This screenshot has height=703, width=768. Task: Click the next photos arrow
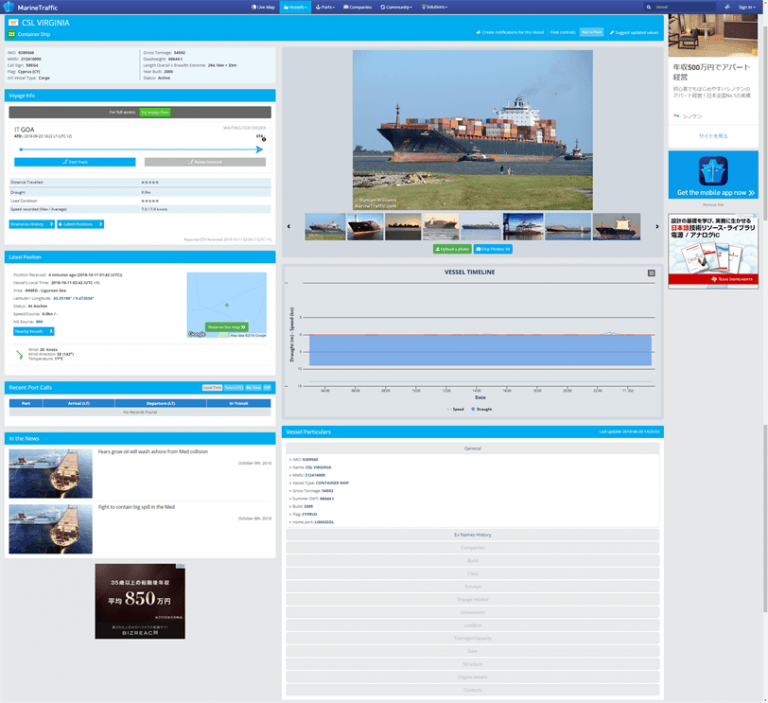click(657, 226)
